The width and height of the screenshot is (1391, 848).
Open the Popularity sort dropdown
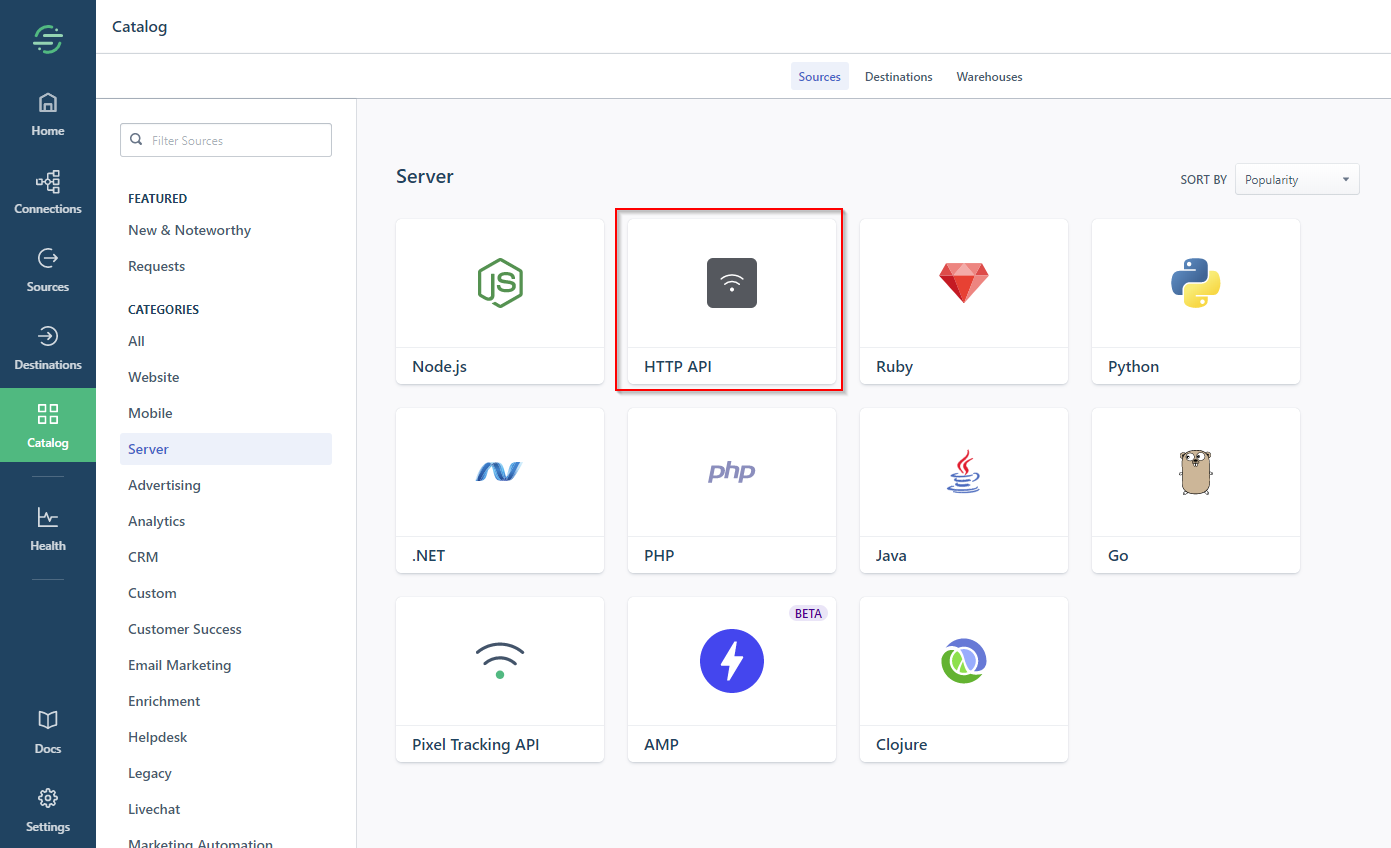(1296, 178)
